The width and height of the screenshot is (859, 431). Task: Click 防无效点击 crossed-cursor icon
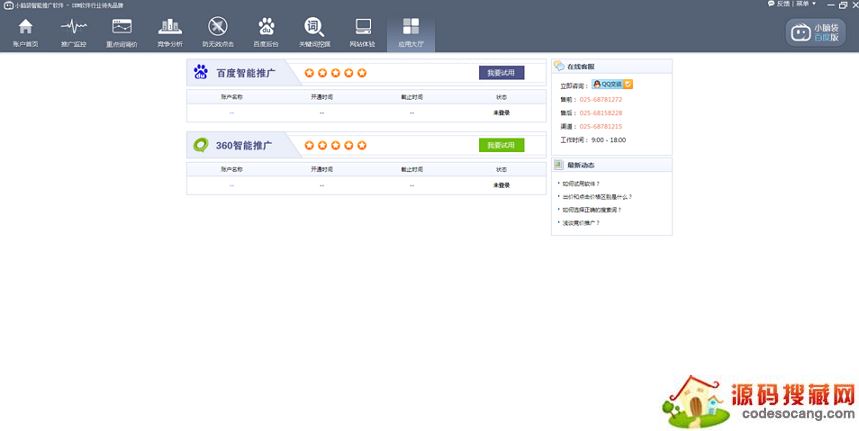click(x=218, y=31)
